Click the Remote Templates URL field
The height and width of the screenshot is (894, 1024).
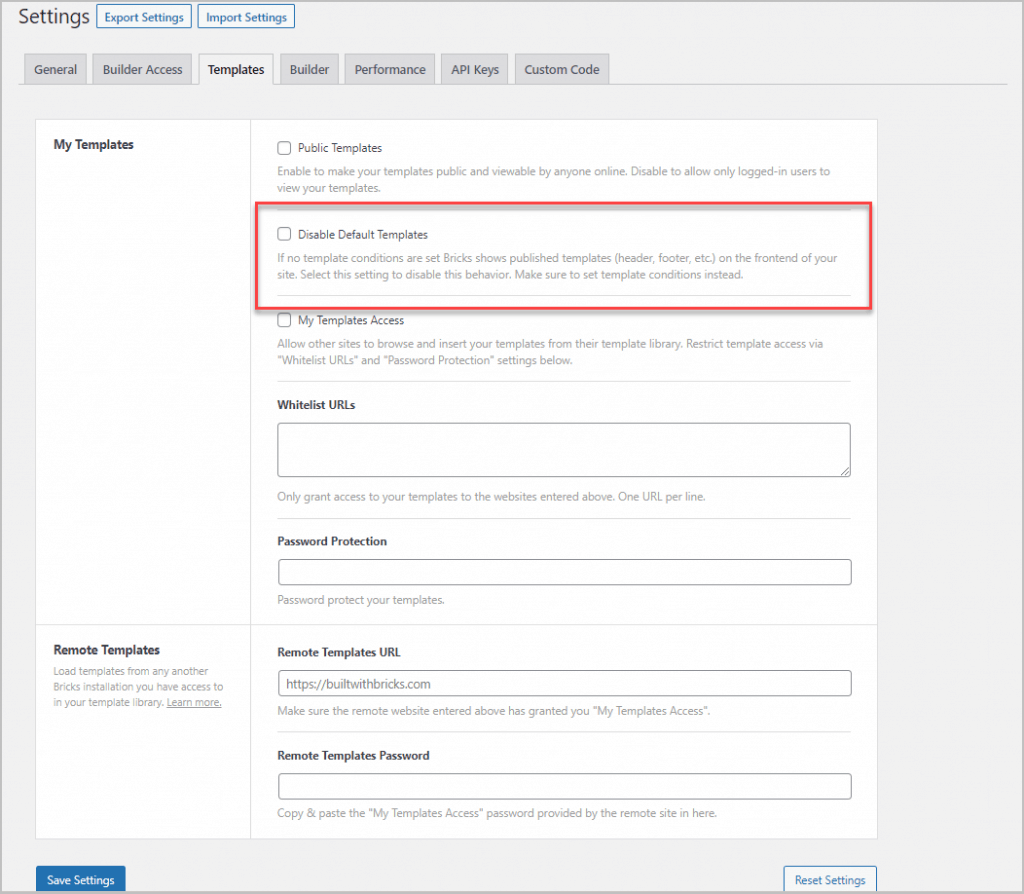coord(564,683)
